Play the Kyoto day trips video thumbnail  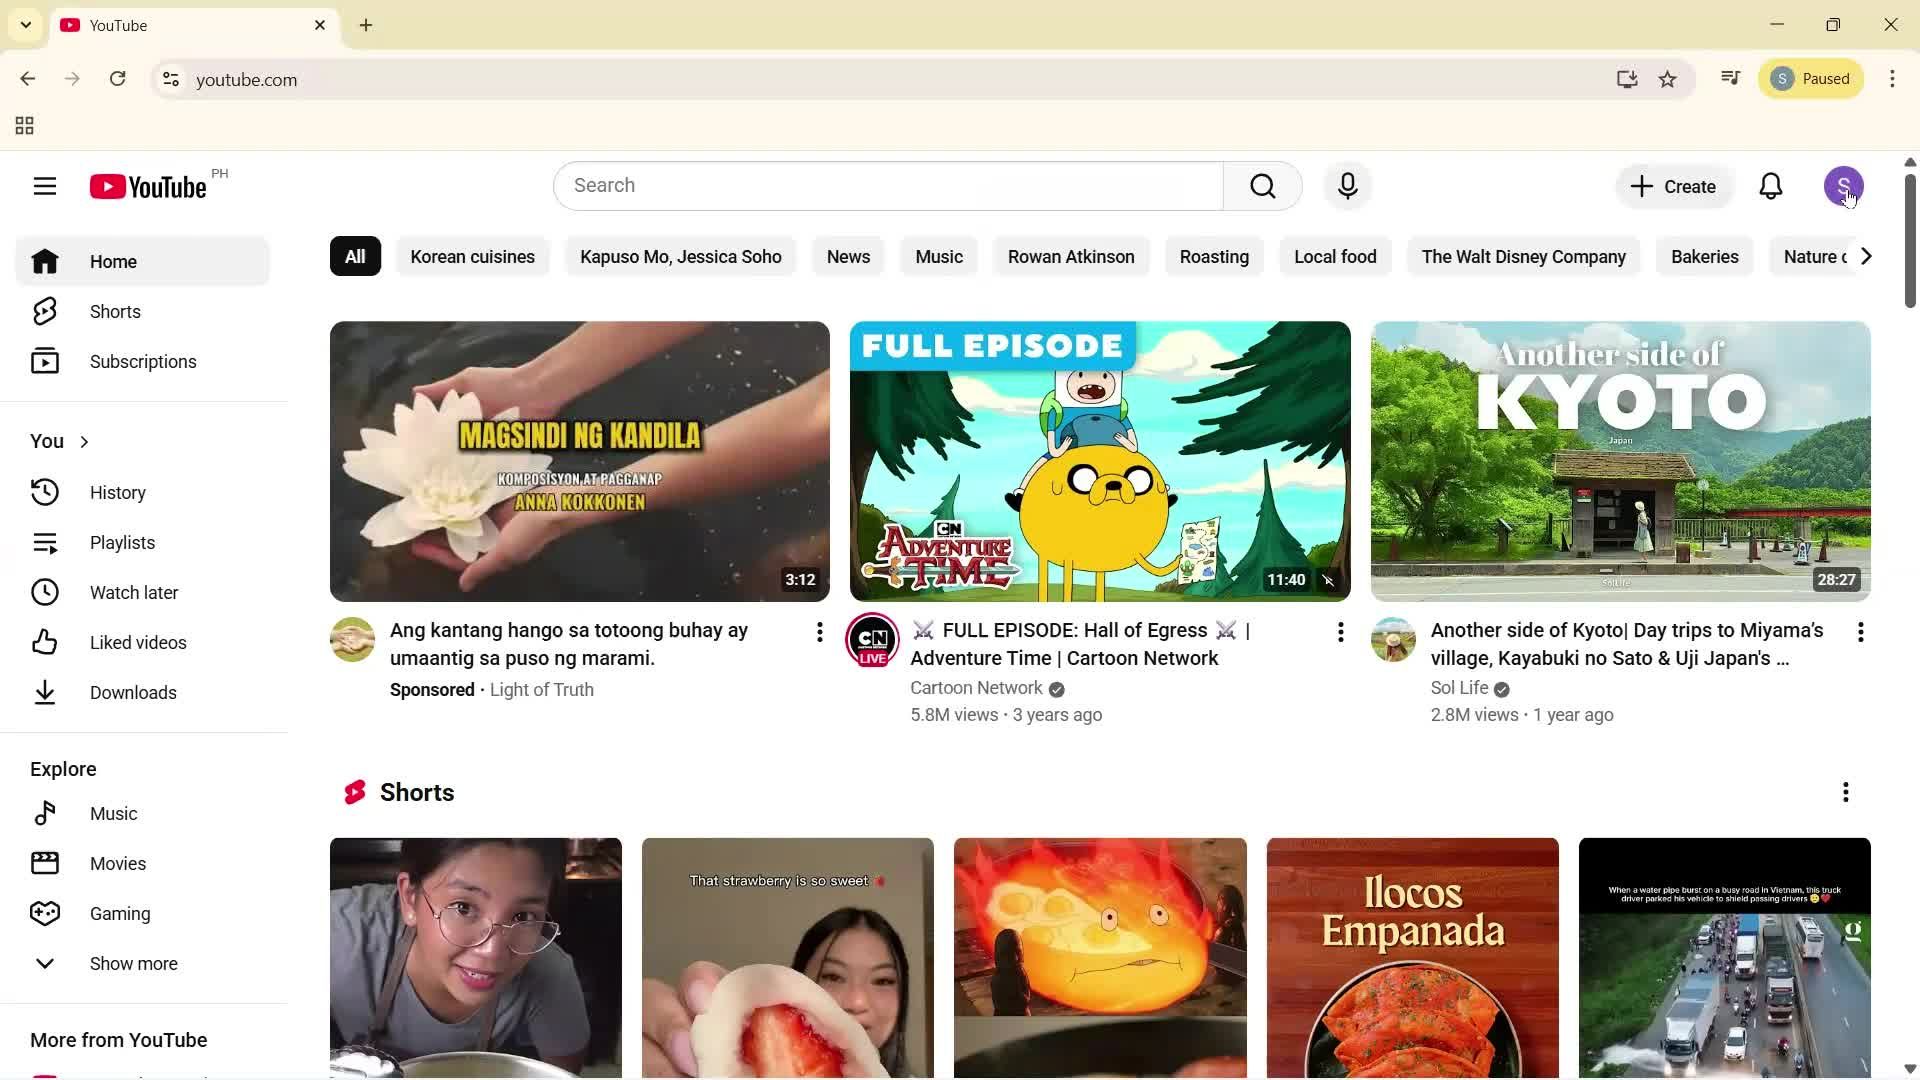point(1619,461)
